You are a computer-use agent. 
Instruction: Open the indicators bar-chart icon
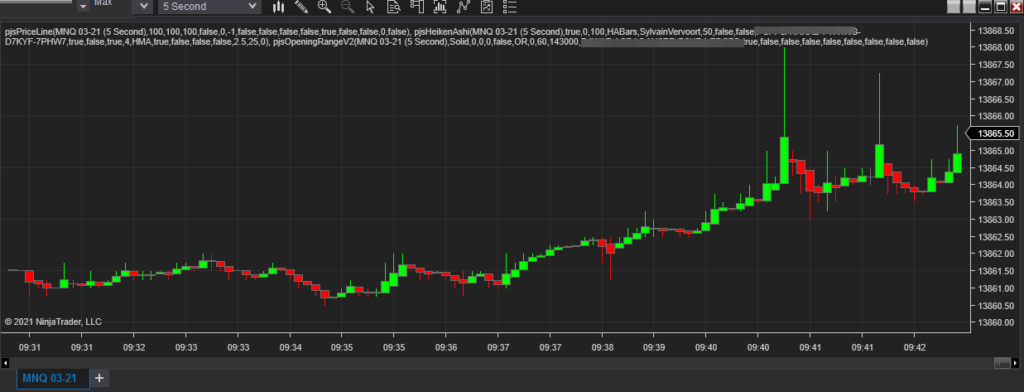440,7
